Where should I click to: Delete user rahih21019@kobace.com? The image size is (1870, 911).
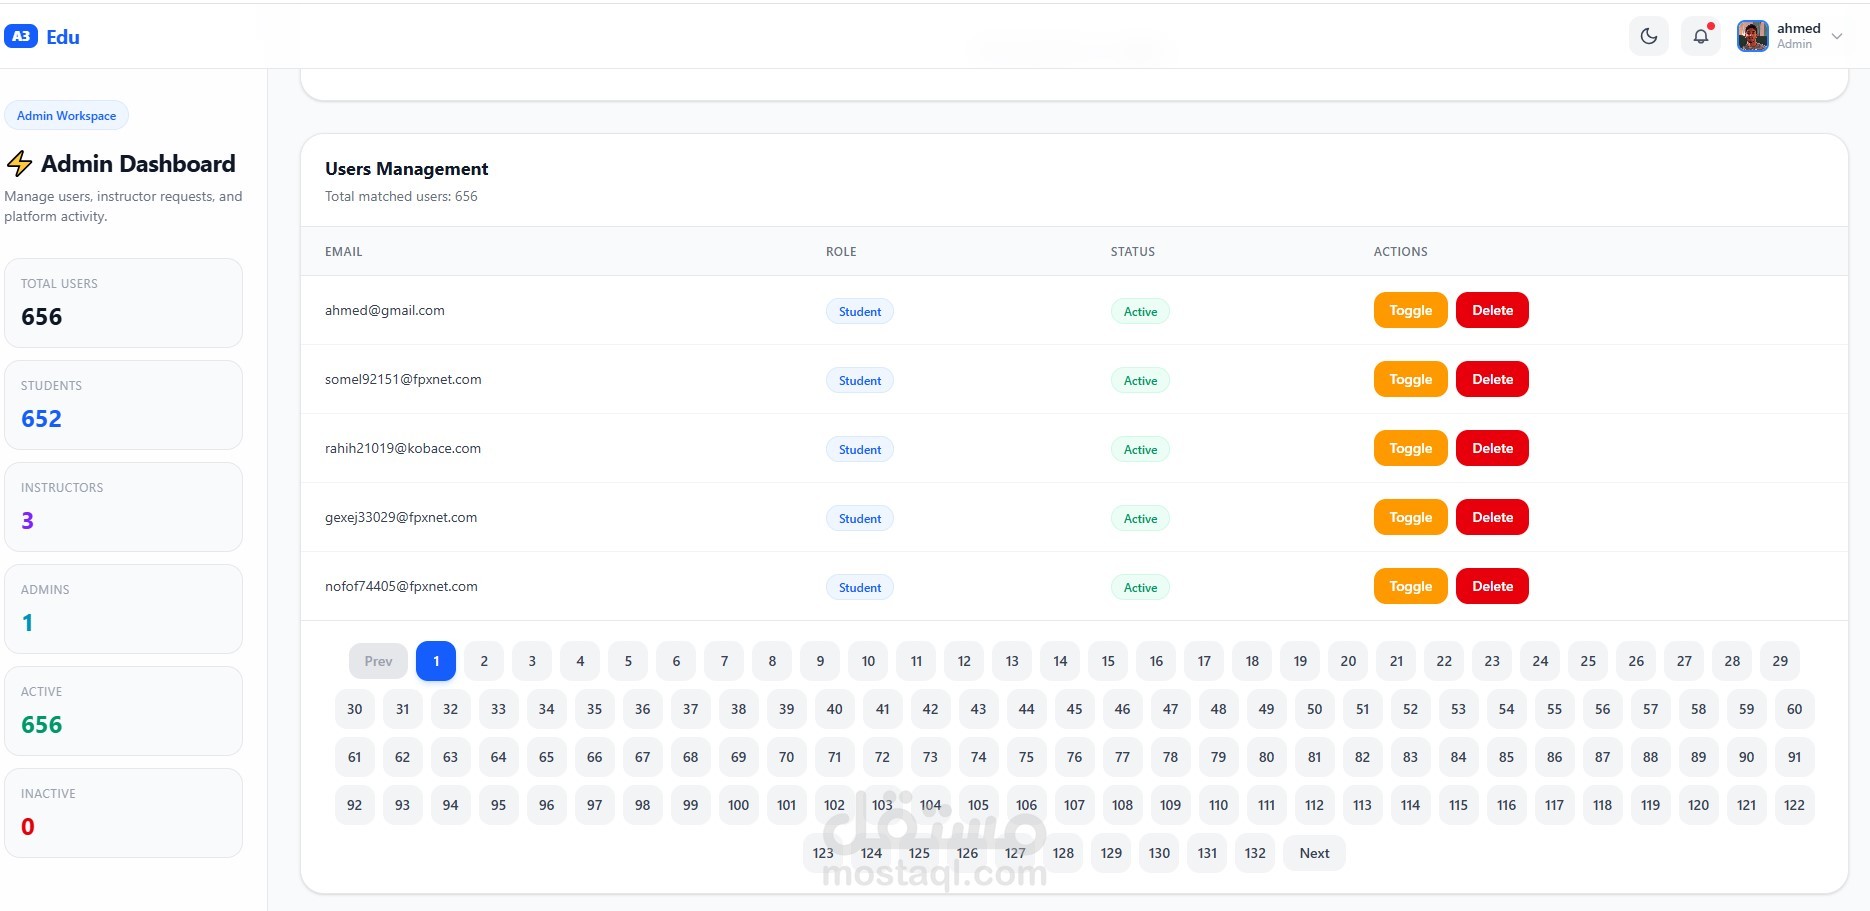pos(1492,448)
